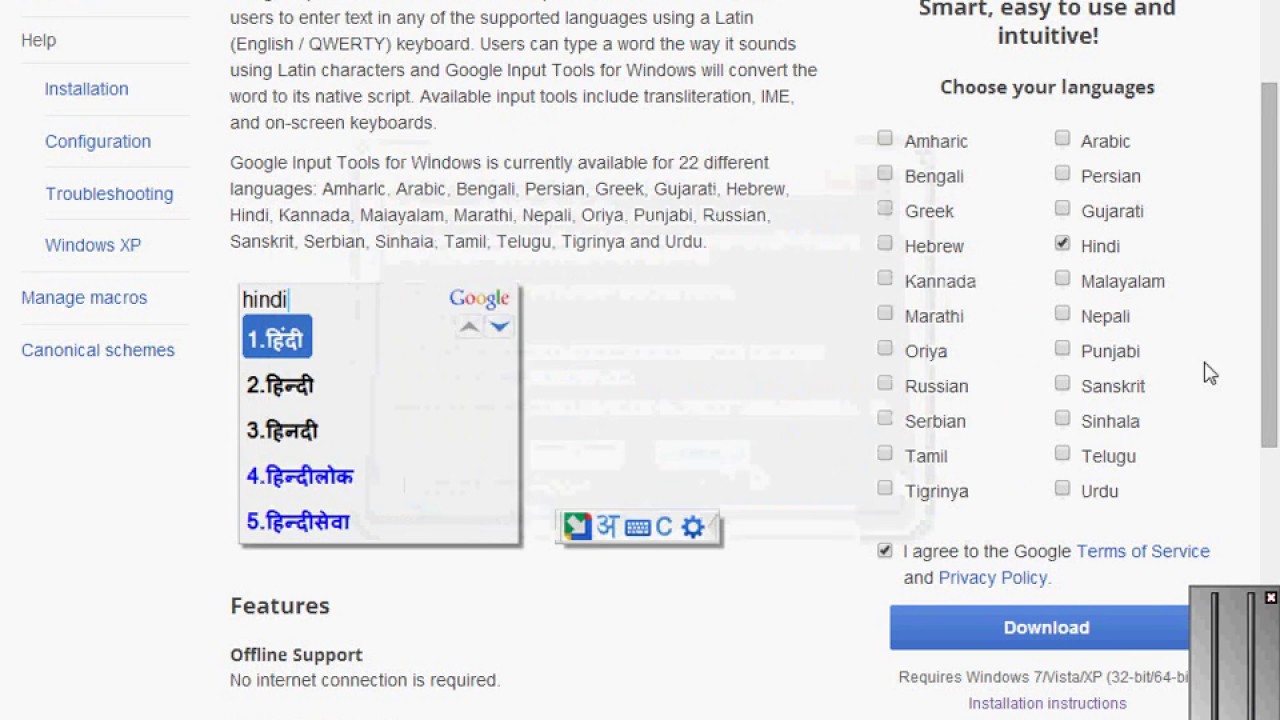The image size is (1280, 720).
Task: Click the Google logo in suggestion box
Action: point(479,298)
